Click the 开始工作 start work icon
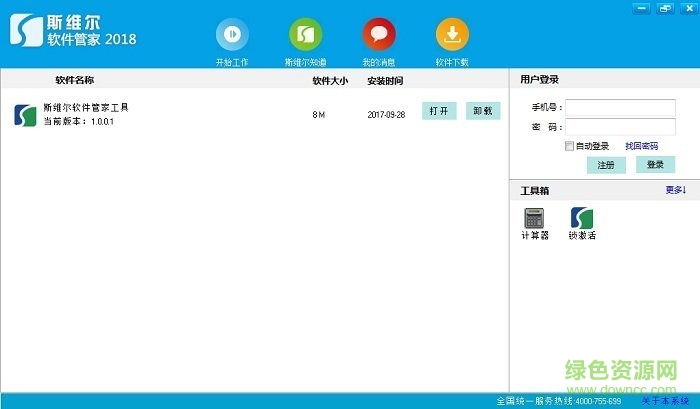Image resolution: width=700 pixels, height=409 pixels. coord(232,34)
